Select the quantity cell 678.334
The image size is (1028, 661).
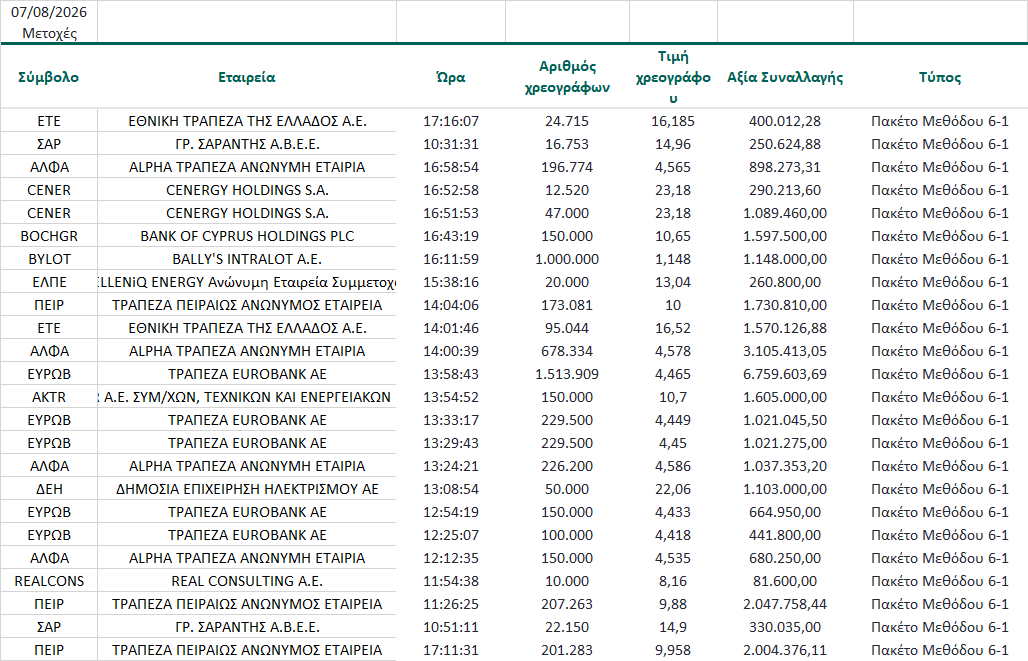tap(567, 351)
